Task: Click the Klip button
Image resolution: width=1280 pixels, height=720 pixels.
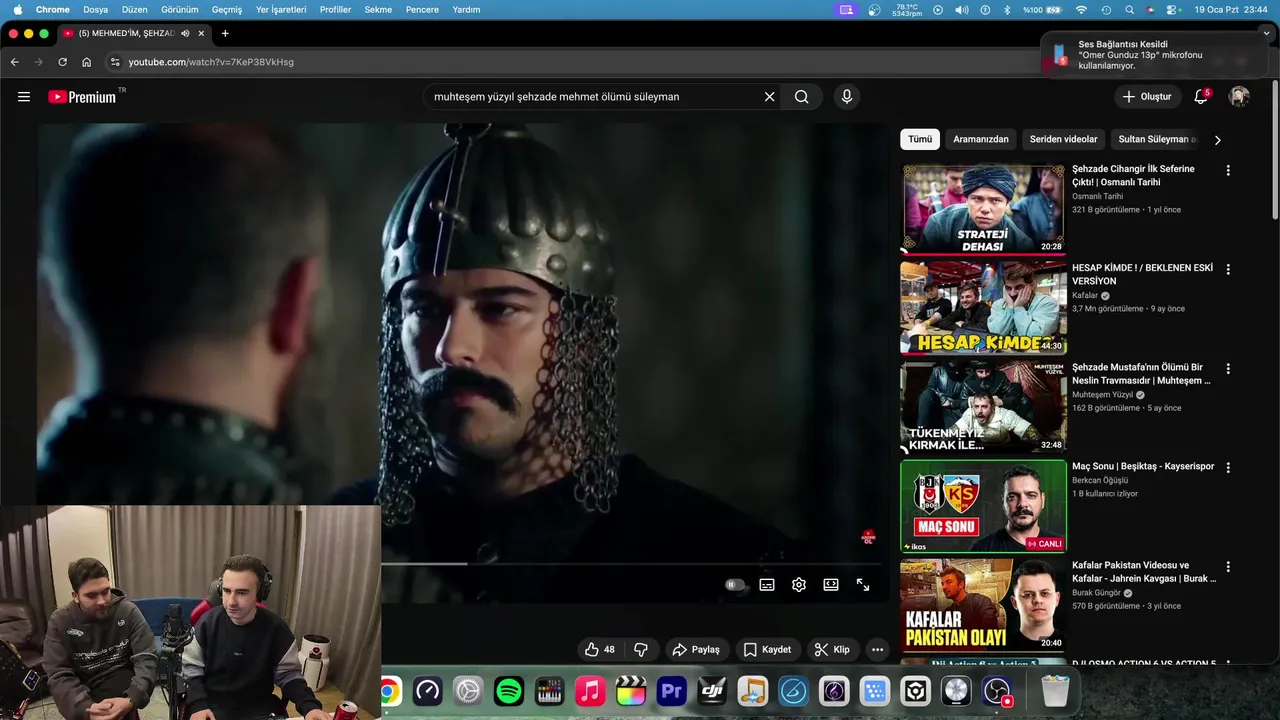Action: pos(832,650)
